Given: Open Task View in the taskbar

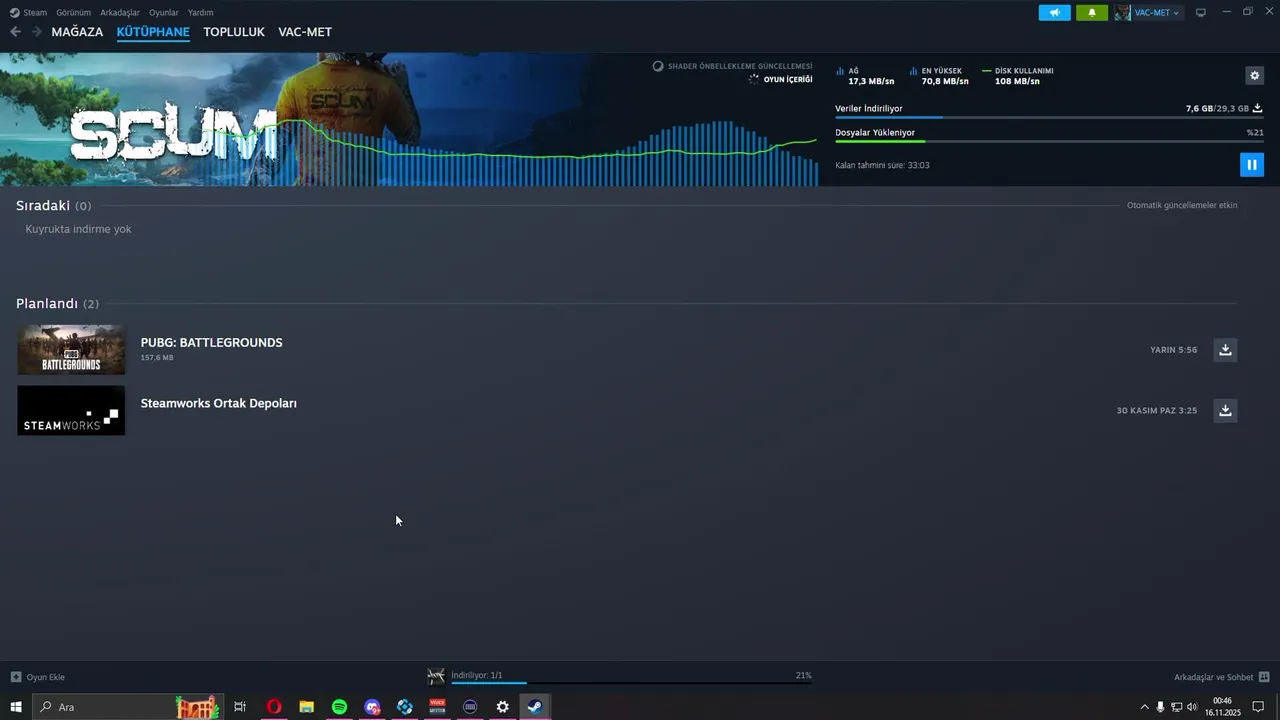Looking at the screenshot, I should tap(240, 707).
